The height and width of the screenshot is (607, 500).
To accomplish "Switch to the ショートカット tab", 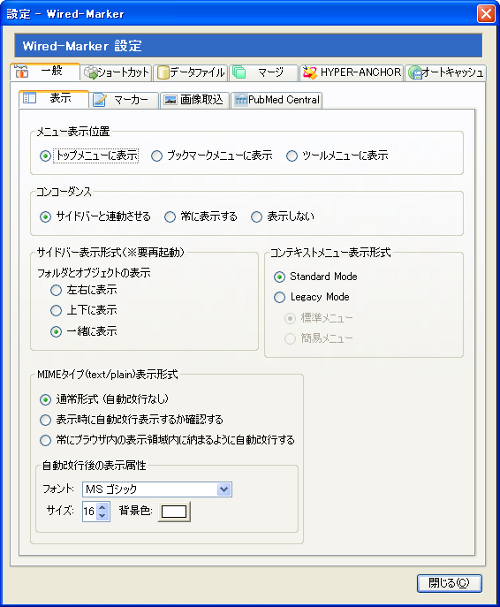I will [x=116, y=72].
